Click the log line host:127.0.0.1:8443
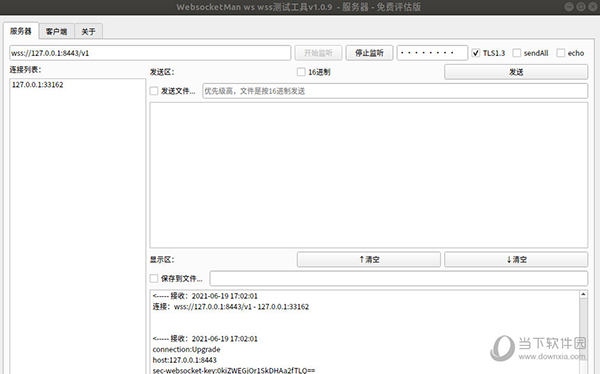600x374 pixels. (x=184, y=360)
